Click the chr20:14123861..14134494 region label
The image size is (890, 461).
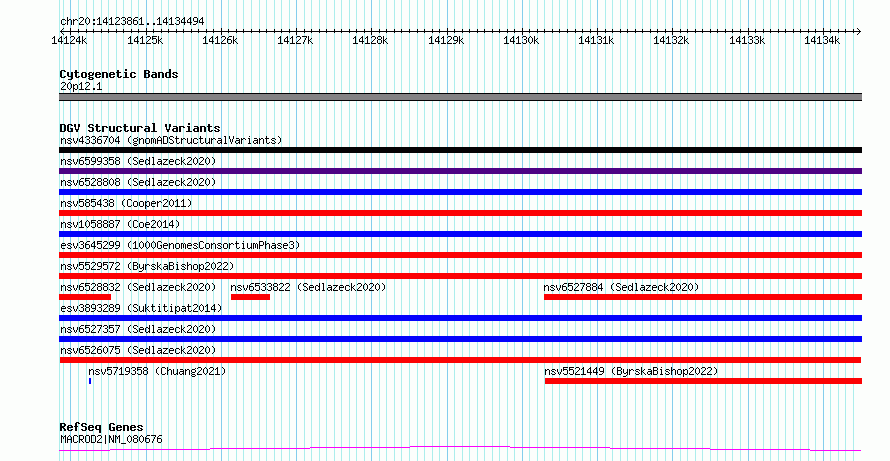pyautogui.click(x=132, y=22)
